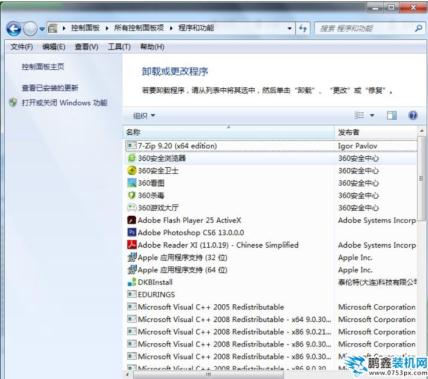Open the 工具(T) menu
Viewport: 428px width, 379px height.
pyautogui.click(x=119, y=47)
